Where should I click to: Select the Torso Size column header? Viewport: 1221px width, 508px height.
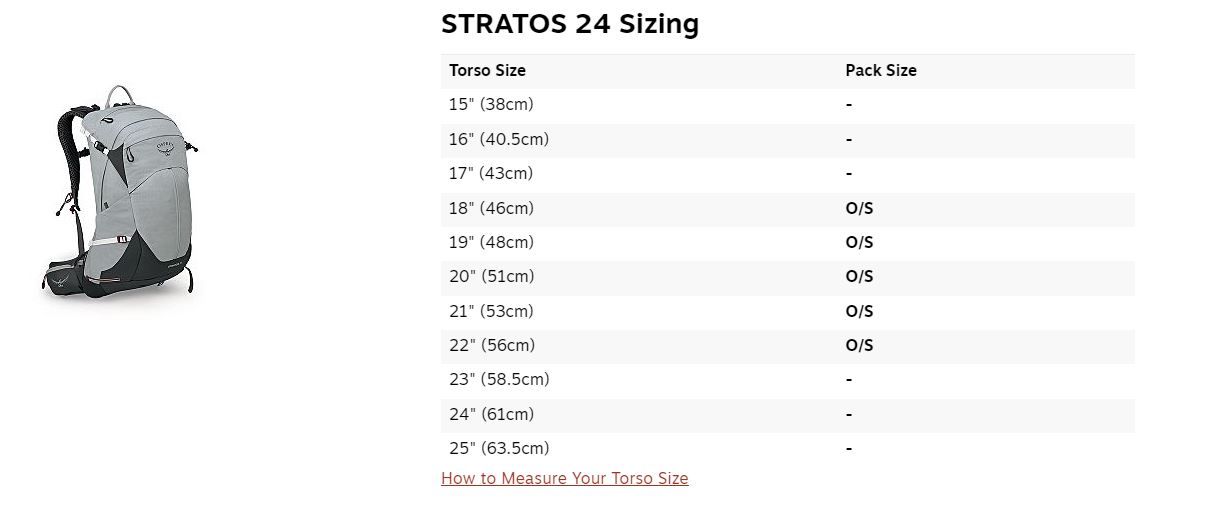(487, 70)
